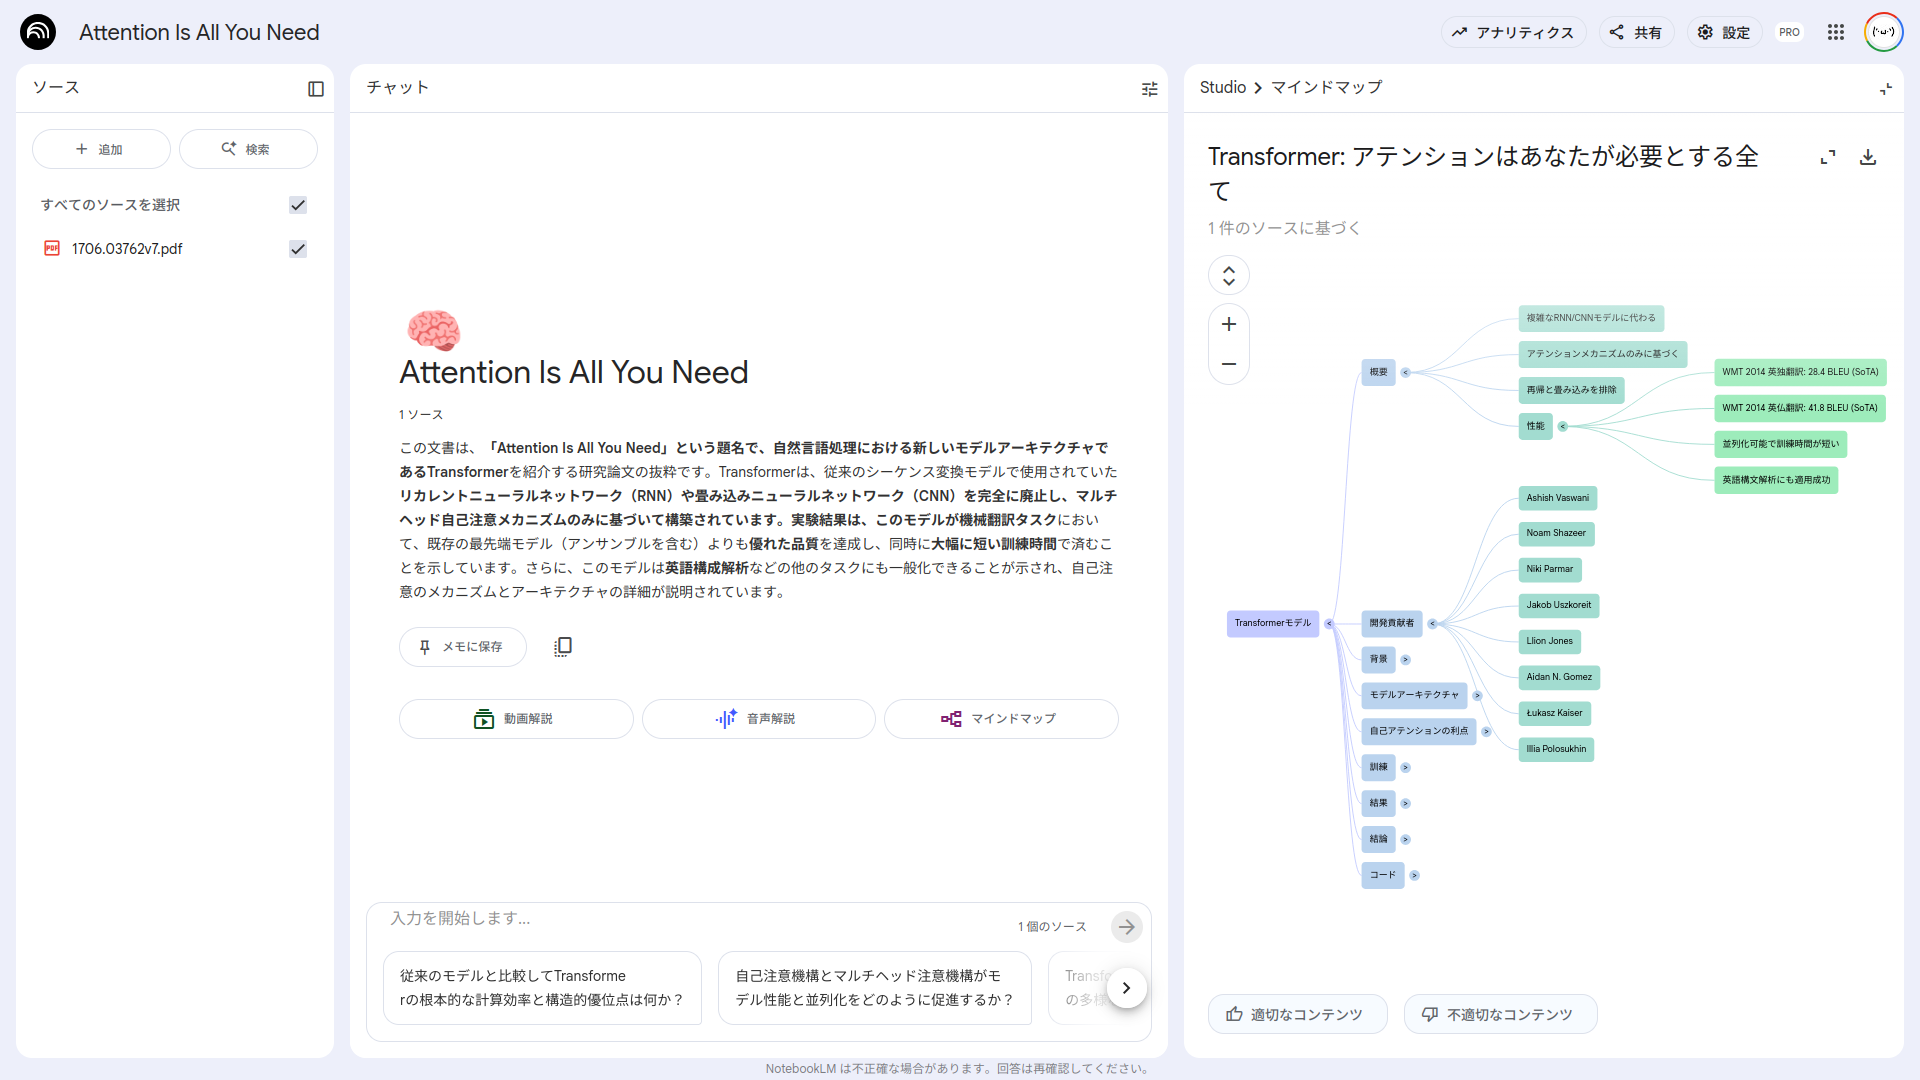
Task: Copy summary with the copy icon
Action: click(563, 647)
